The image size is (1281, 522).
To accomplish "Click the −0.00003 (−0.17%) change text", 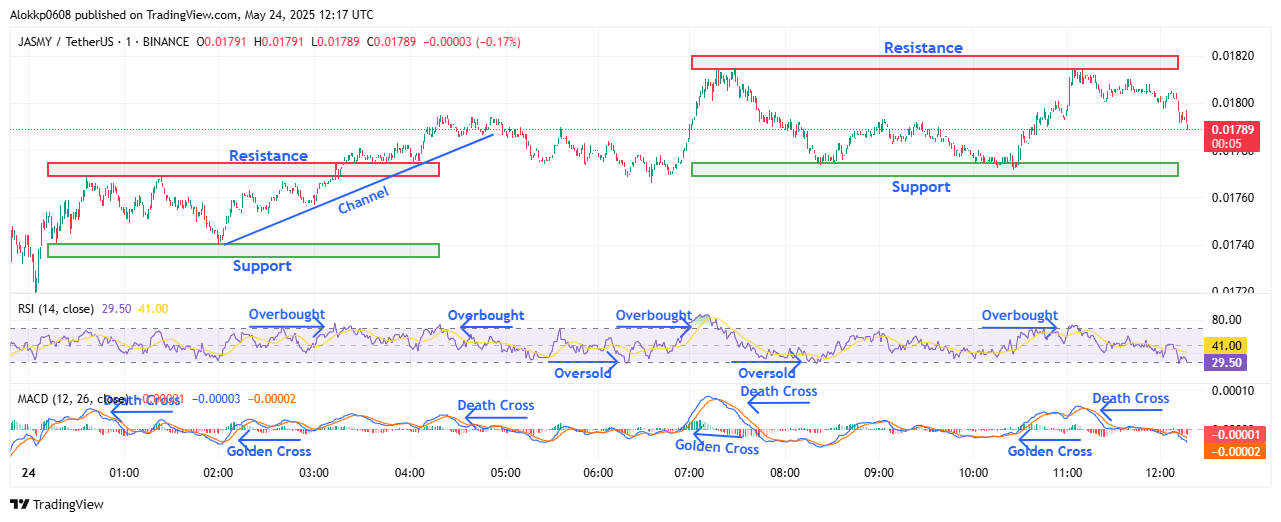I will (473, 42).
